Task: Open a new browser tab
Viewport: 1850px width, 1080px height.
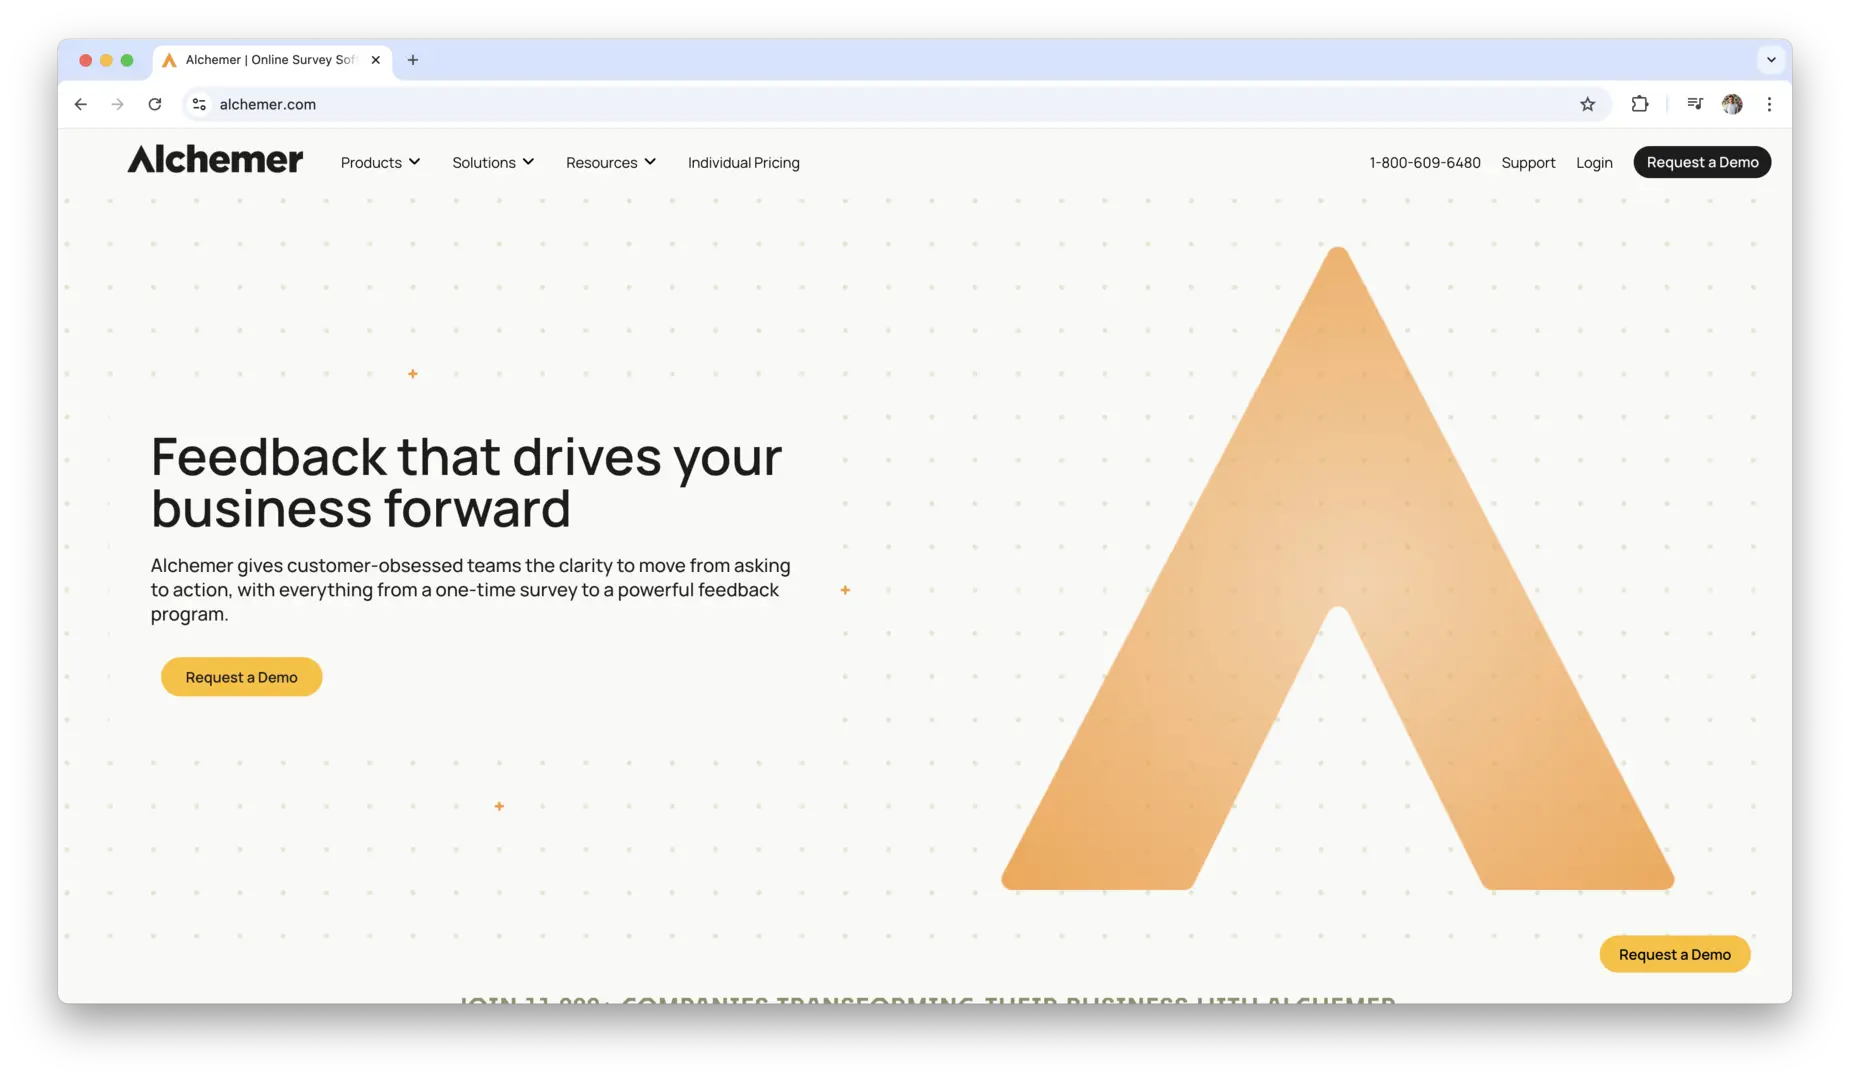Action: (x=413, y=60)
